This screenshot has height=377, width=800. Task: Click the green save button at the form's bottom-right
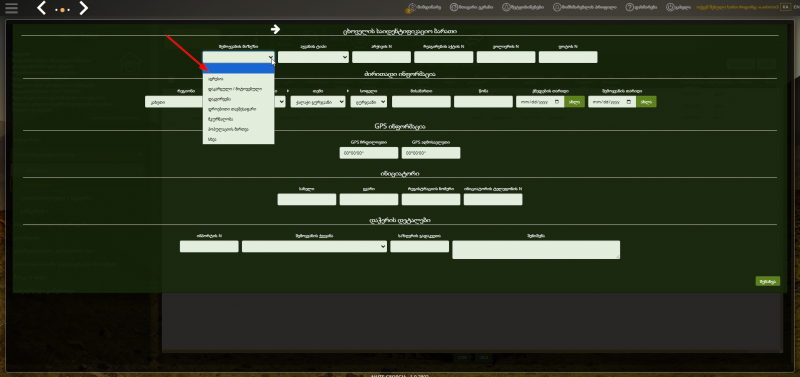pos(767,281)
